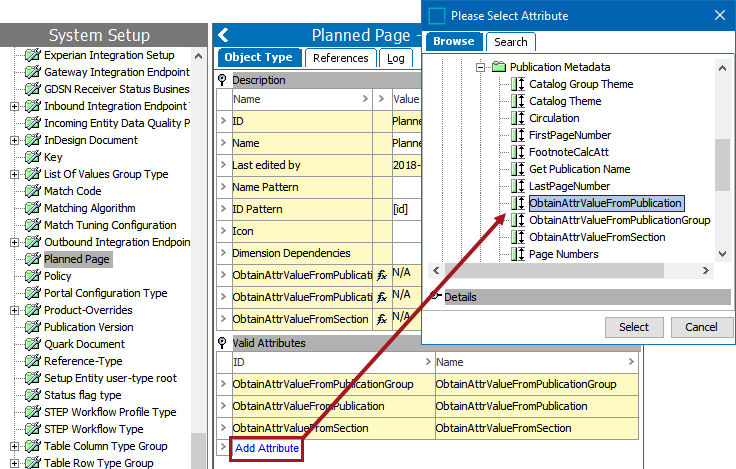Image resolution: width=736 pixels, height=469 pixels.
Task: Select the FootnoteCalcAtt attribute
Action: [x=568, y=152]
